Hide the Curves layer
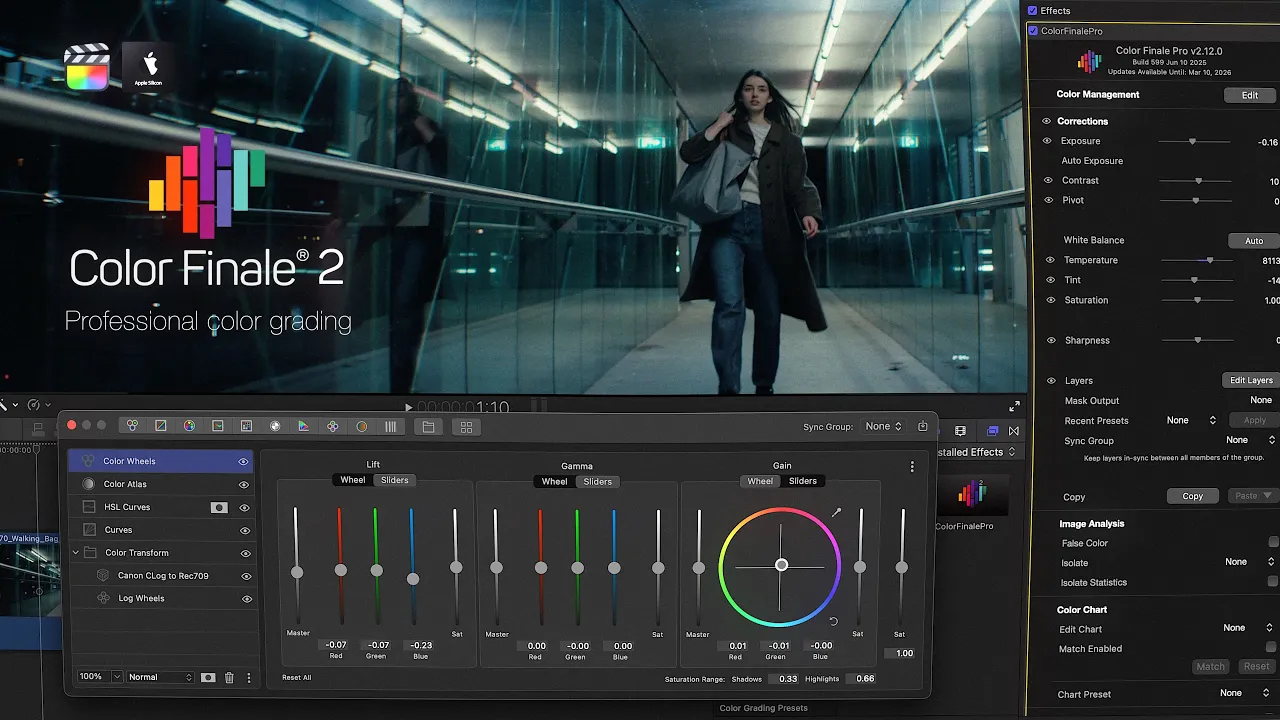 click(243, 530)
